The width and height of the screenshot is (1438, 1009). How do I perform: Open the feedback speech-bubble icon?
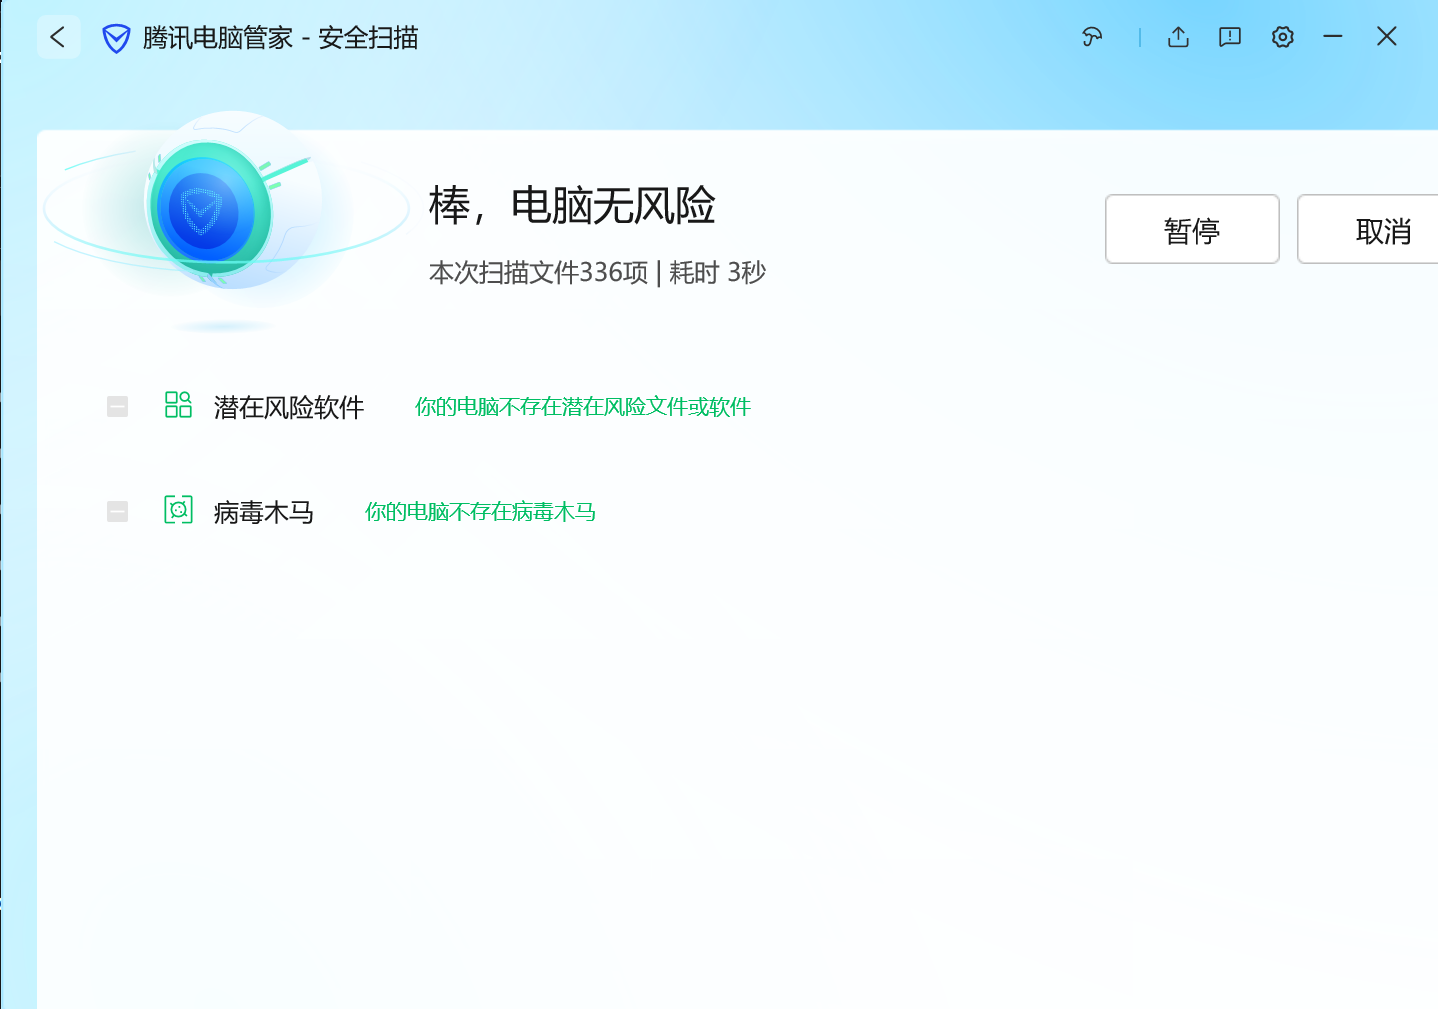[x=1230, y=38]
